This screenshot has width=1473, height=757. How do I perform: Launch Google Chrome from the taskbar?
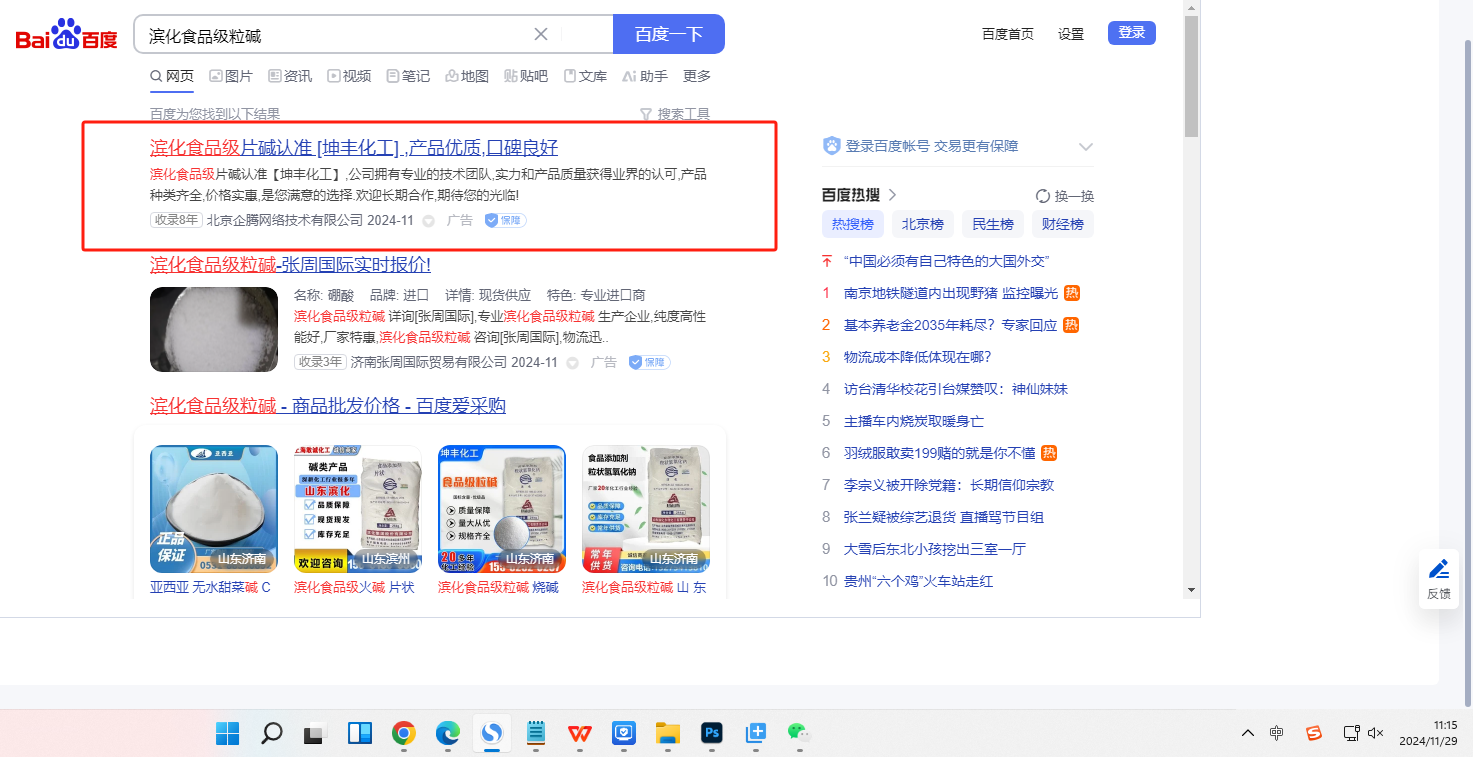tap(404, 733)
